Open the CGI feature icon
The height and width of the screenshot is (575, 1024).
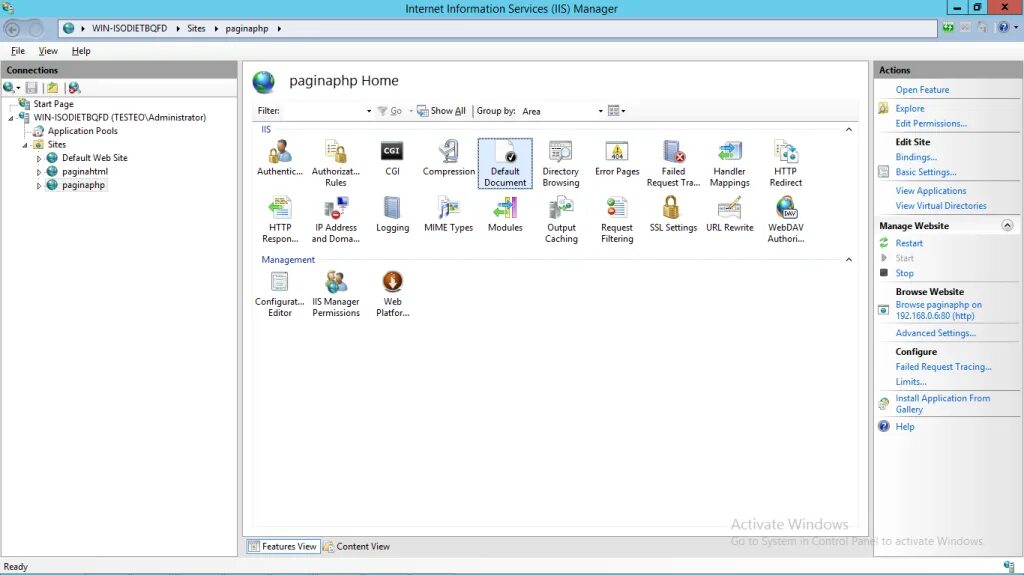pos(392,158)
